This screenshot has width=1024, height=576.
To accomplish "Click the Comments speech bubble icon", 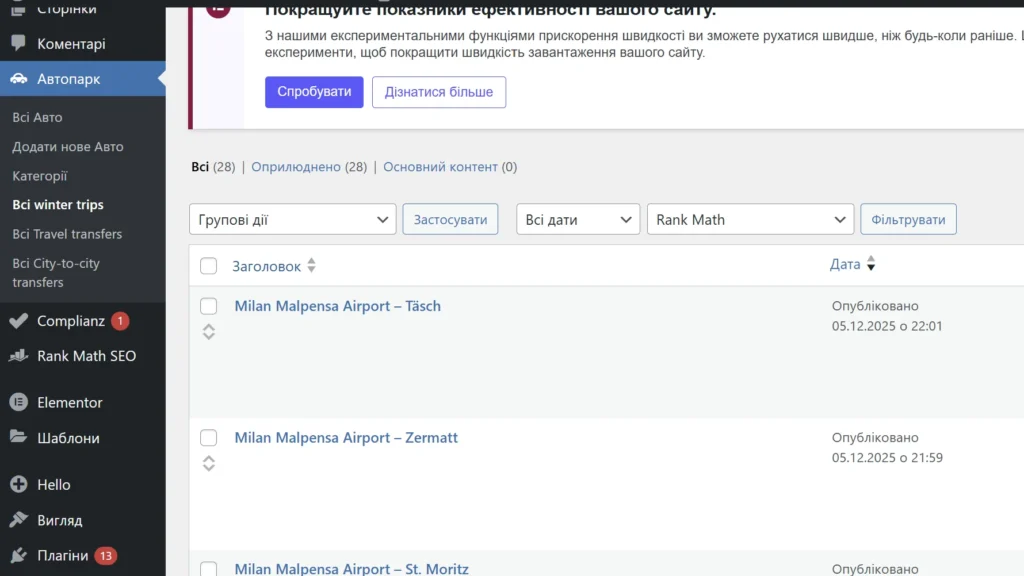I will point(18,43).
